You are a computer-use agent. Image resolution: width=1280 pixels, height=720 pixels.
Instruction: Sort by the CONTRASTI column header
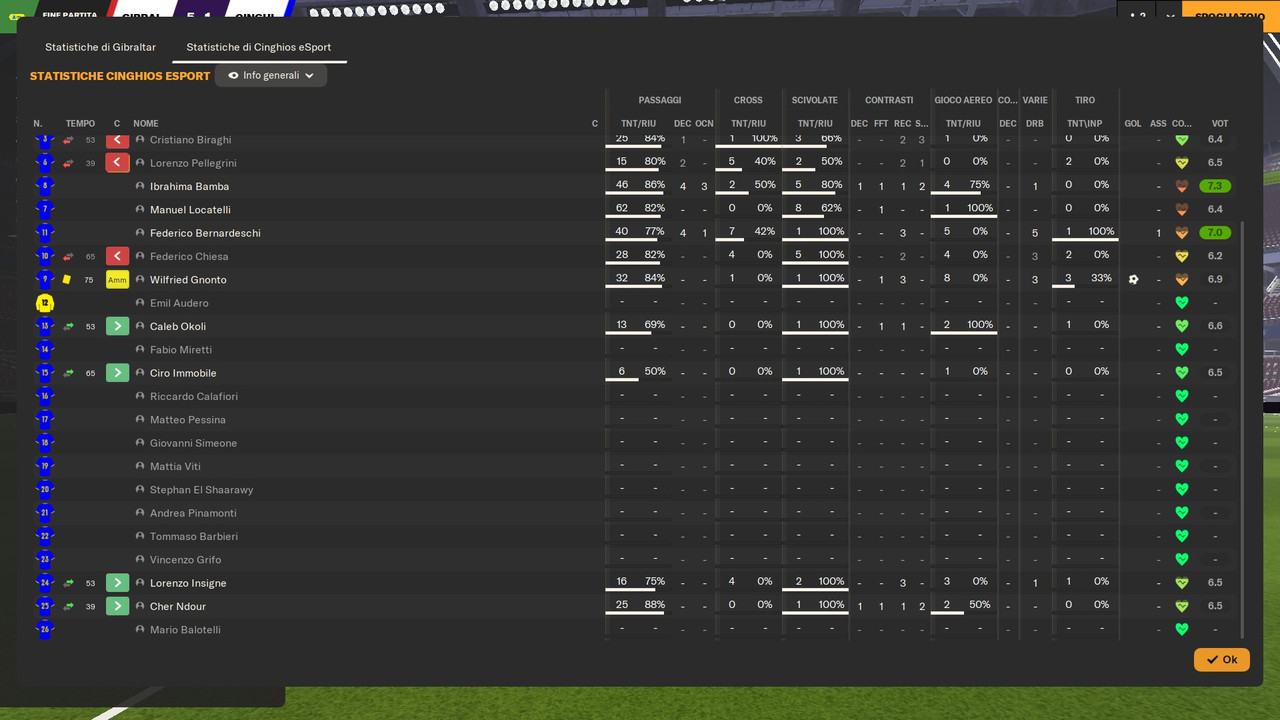pos(889,100)
